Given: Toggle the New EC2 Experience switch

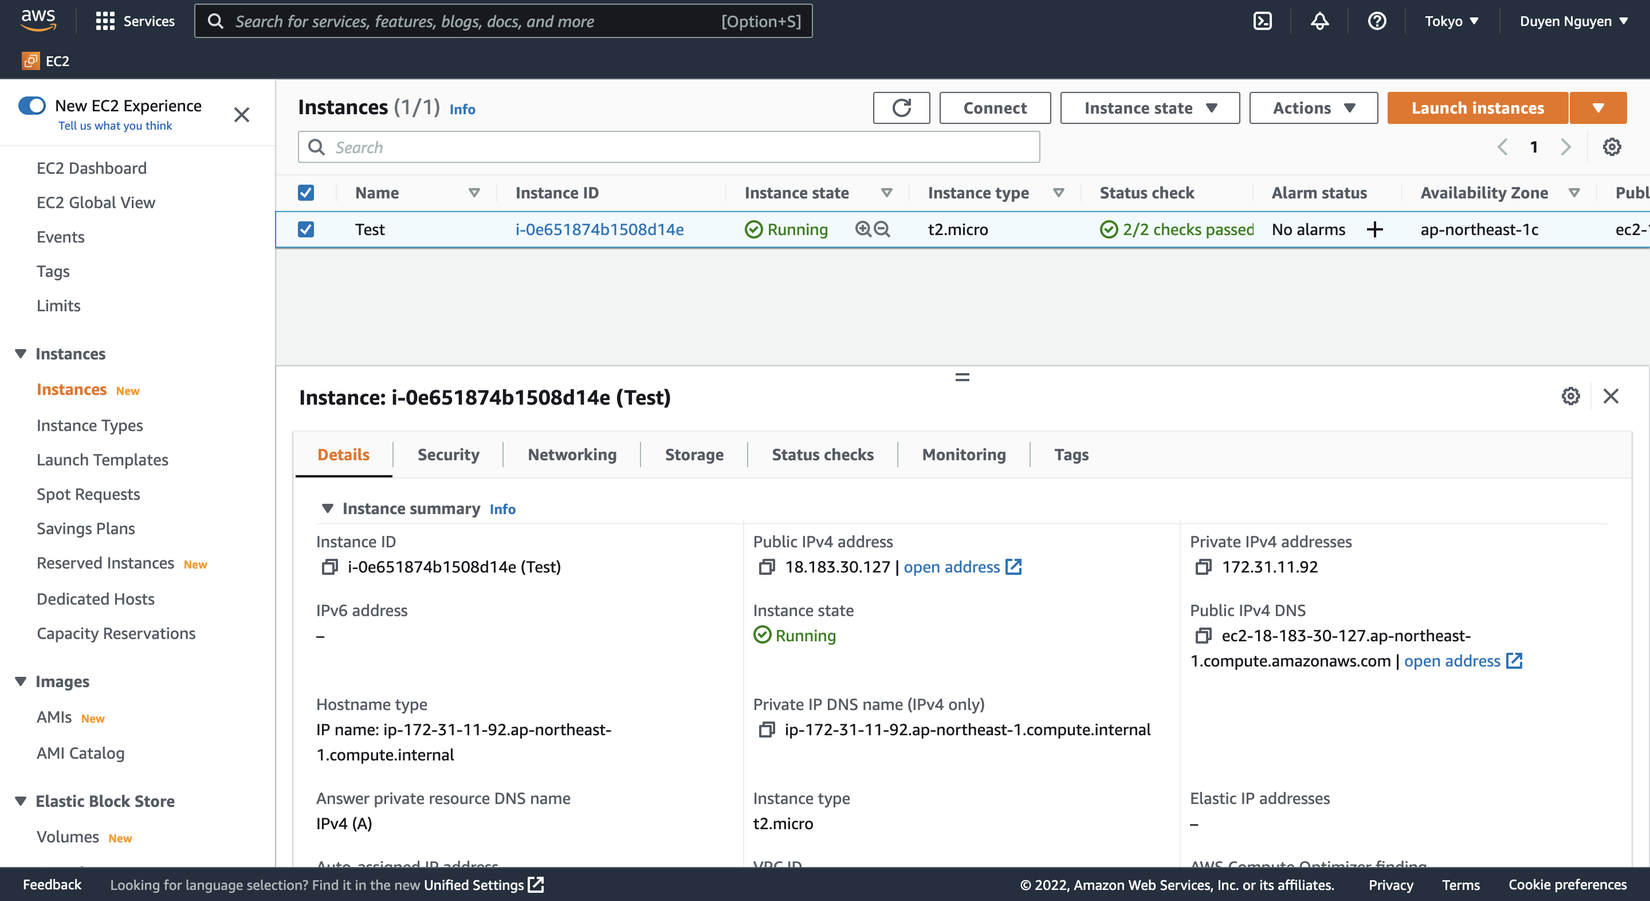Looking at the screenshot, I should 32,106.
